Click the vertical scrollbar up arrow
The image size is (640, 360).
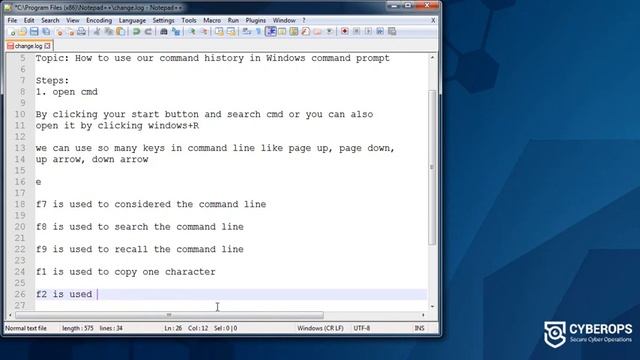[432, 58]
